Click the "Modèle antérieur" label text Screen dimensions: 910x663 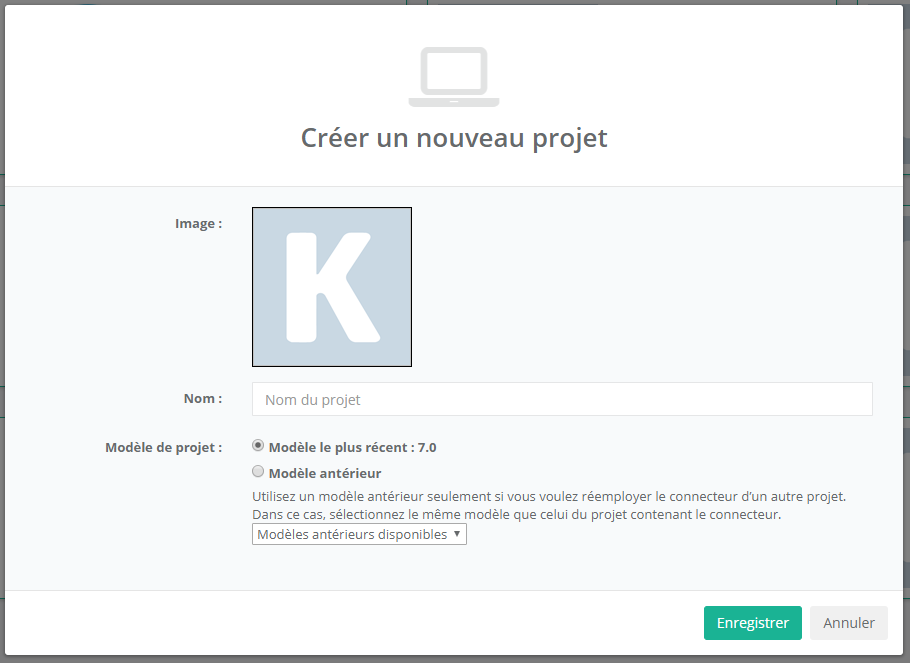[x=325, y=473]
